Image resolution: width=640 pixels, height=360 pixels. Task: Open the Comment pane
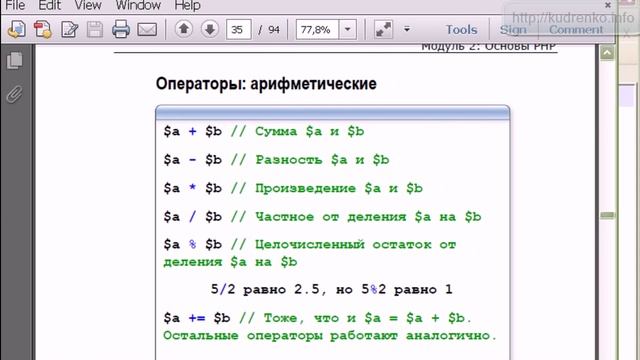pyautogui.click(x=576, y=29)
